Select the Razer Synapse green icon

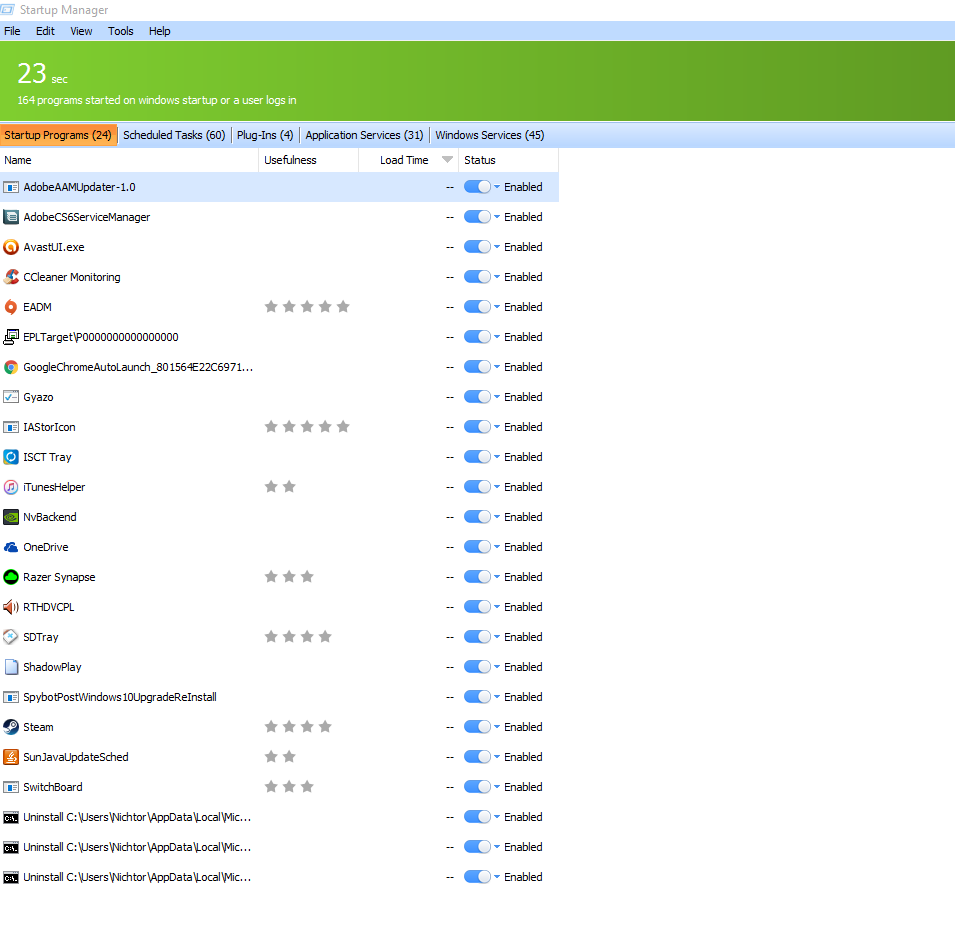pyautogui.click(x=11, y=577)
